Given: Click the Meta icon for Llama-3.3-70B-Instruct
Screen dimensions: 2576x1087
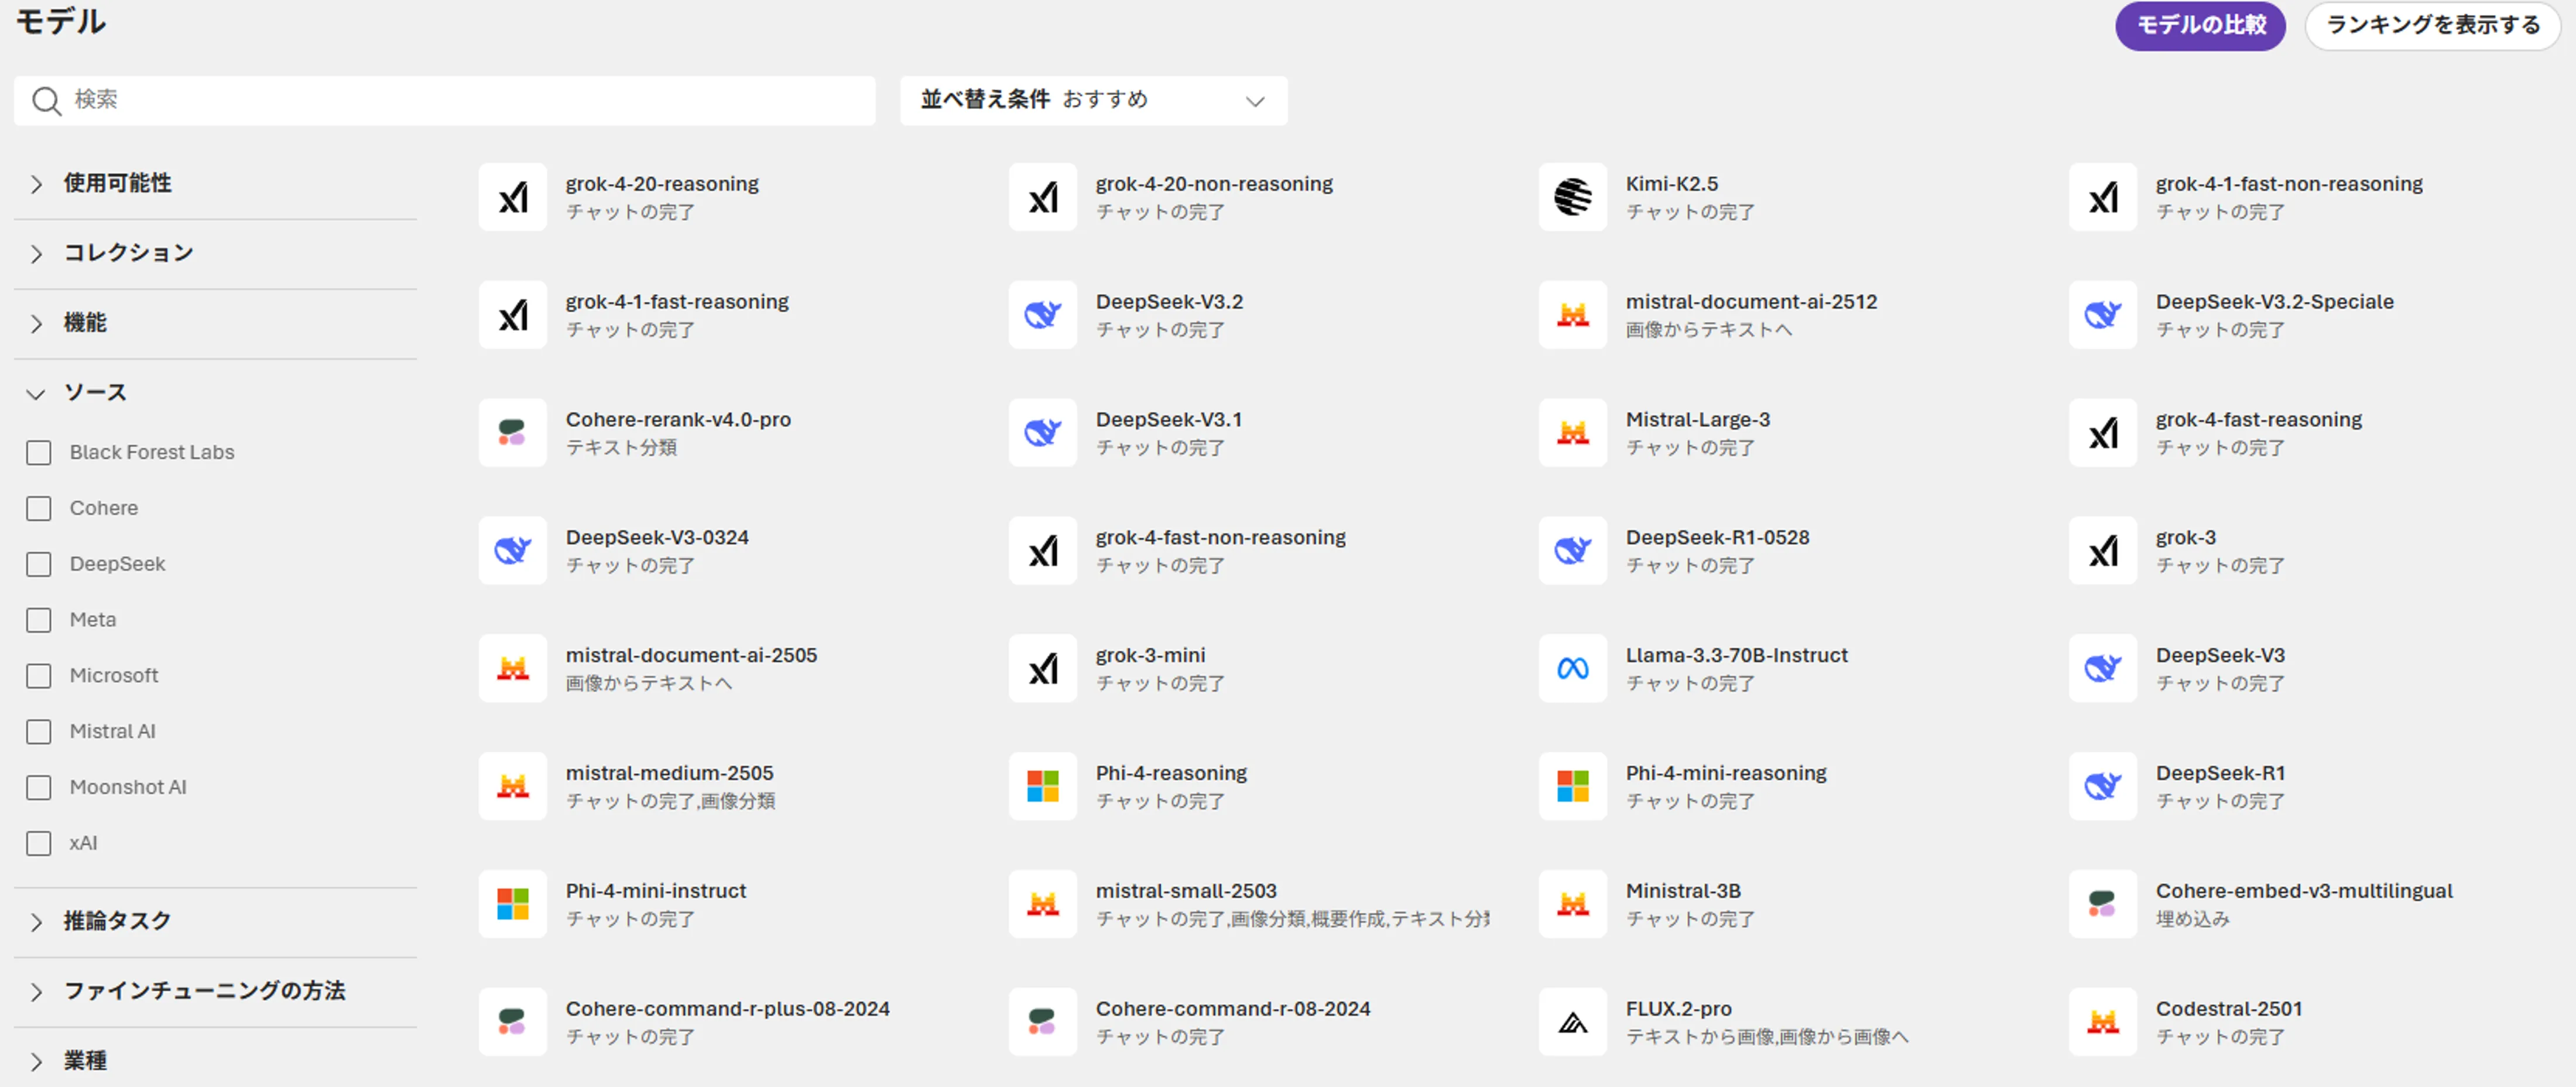Looking at the screenshot, I should 1572,669.
